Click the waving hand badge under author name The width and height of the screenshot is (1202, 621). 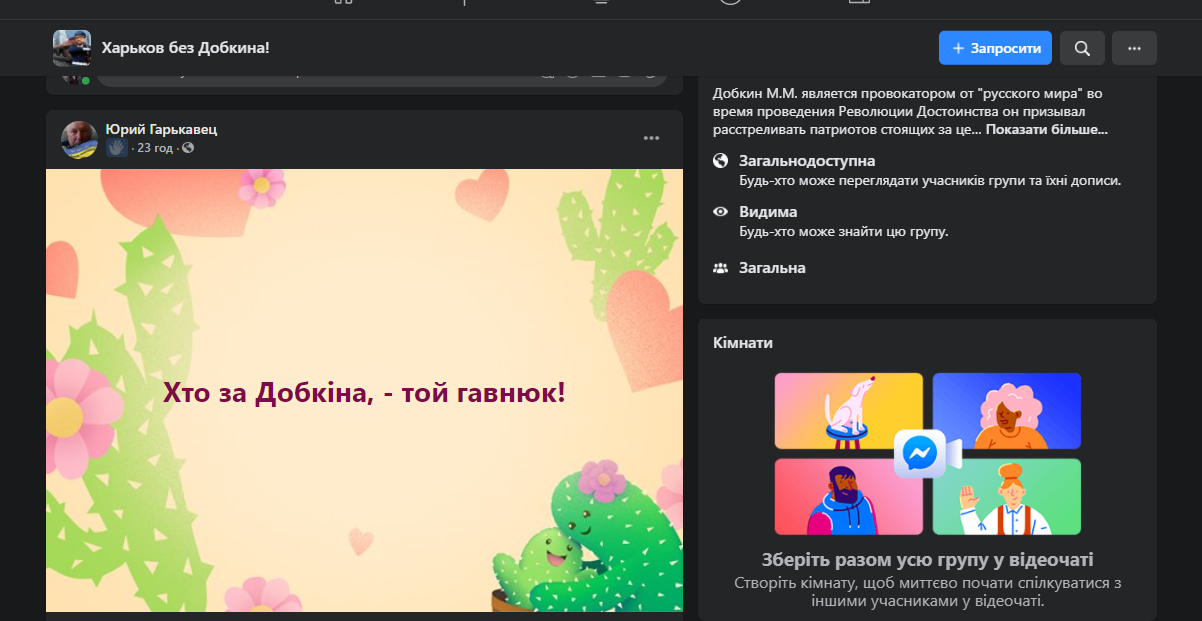tap(116, 148)
